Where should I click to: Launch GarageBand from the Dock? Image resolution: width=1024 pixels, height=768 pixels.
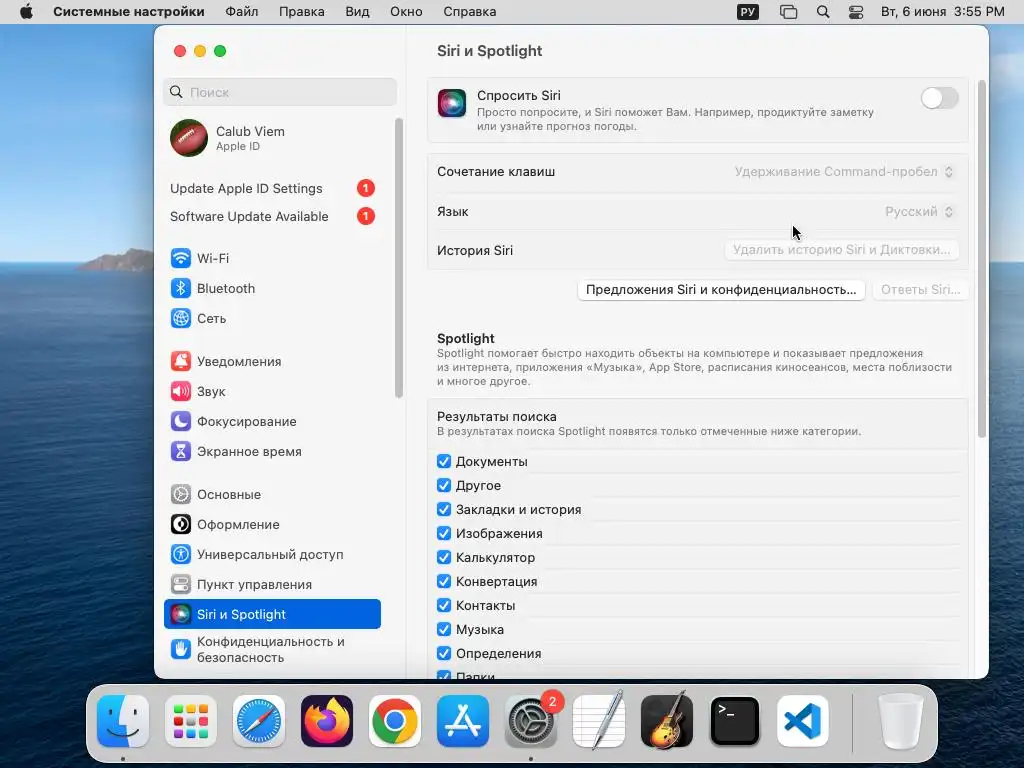(x=666, y=721)
